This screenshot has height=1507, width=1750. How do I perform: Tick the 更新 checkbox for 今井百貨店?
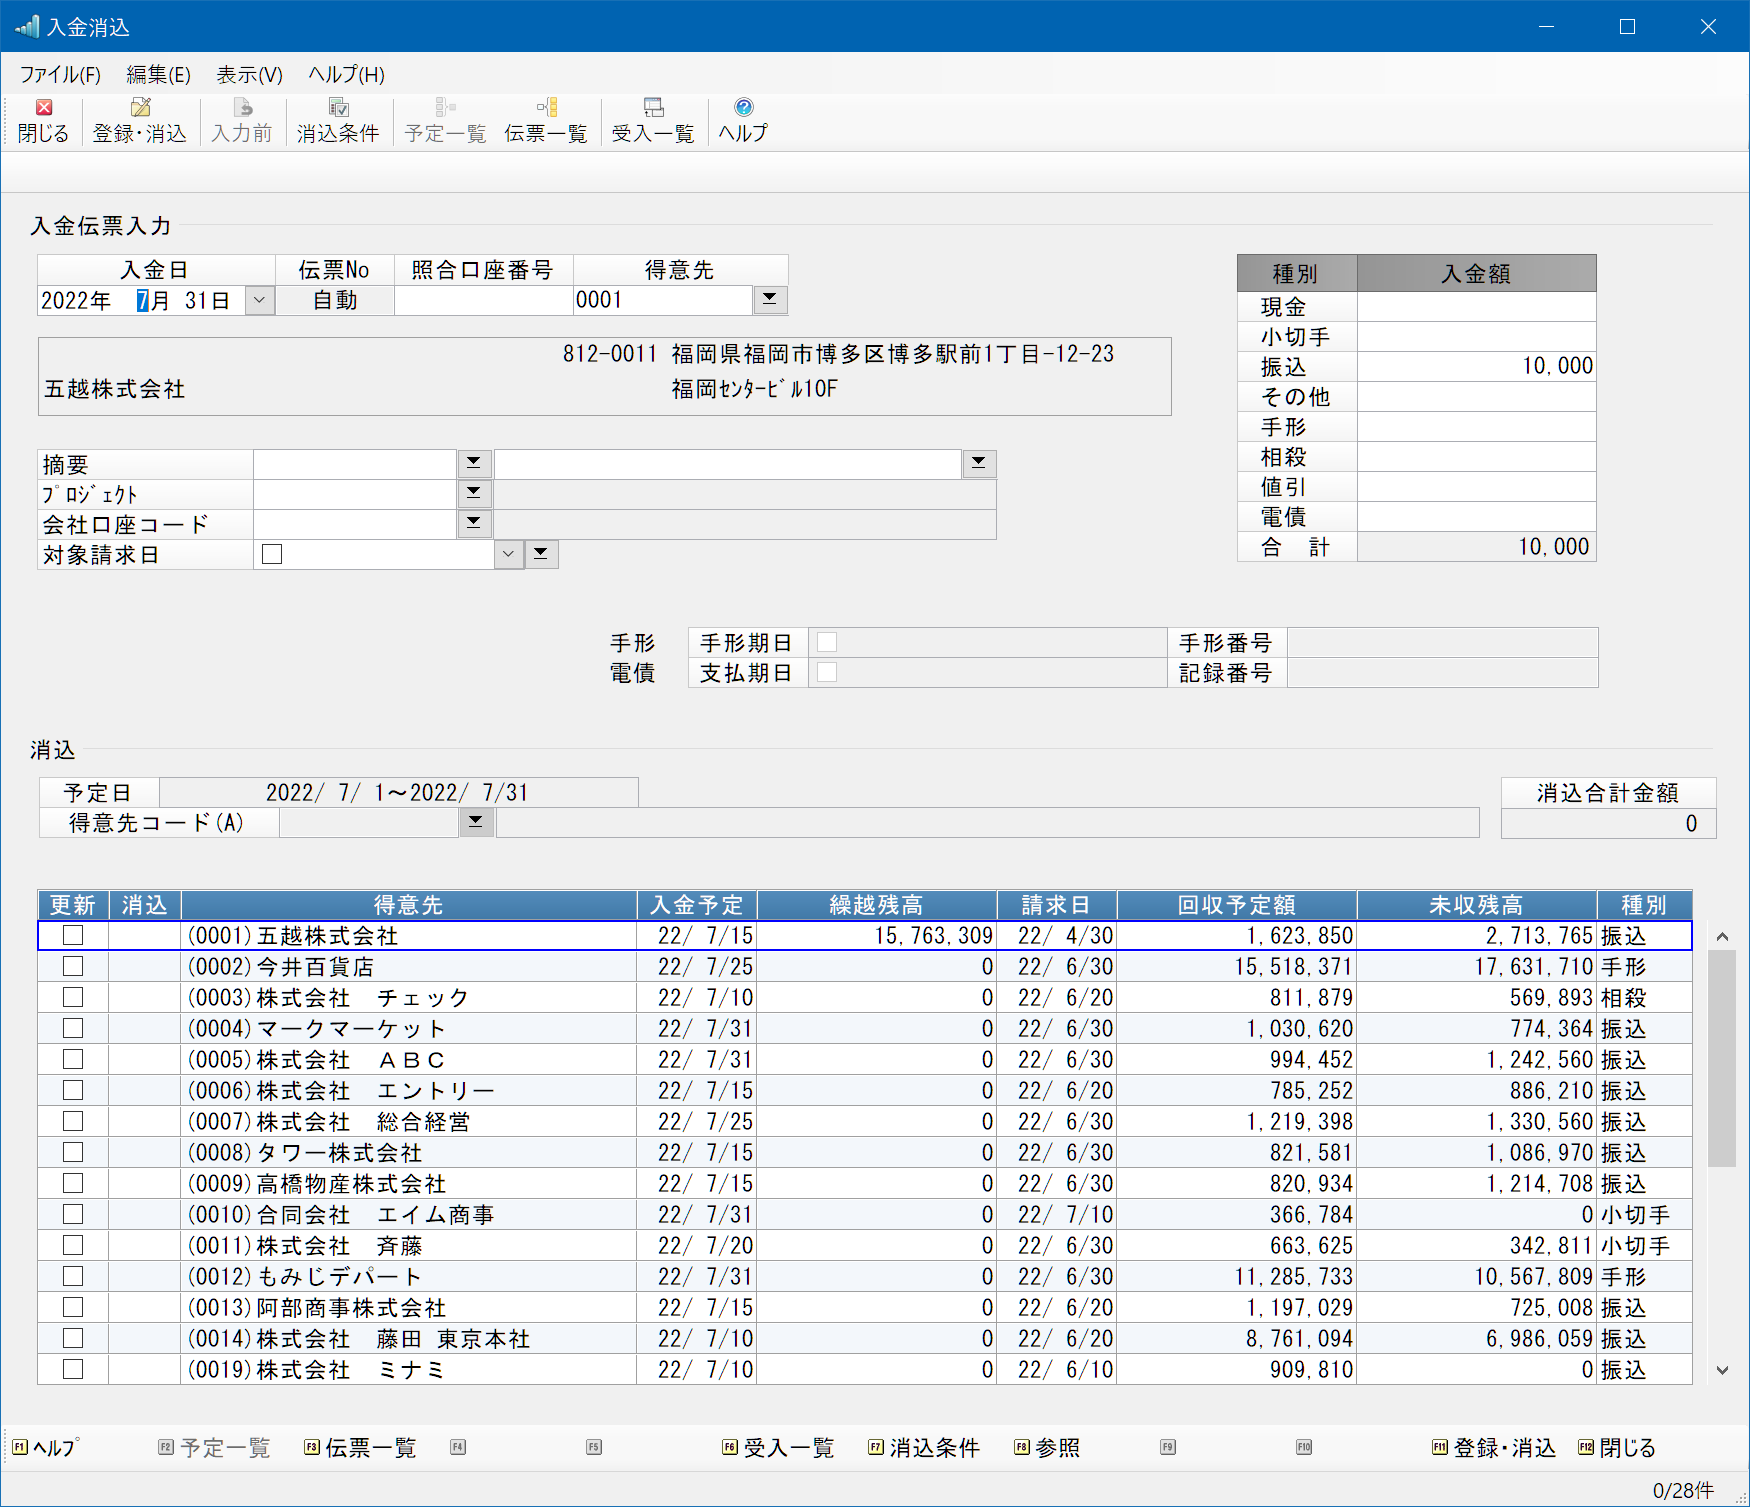tap(73, 966)
